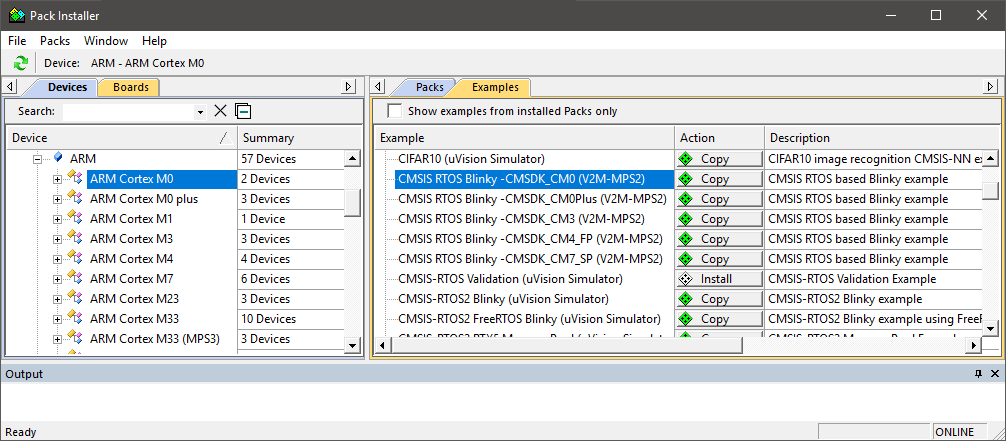
Task: Click the examples horizontal scrollbar thumb
Action: (567, 345)
